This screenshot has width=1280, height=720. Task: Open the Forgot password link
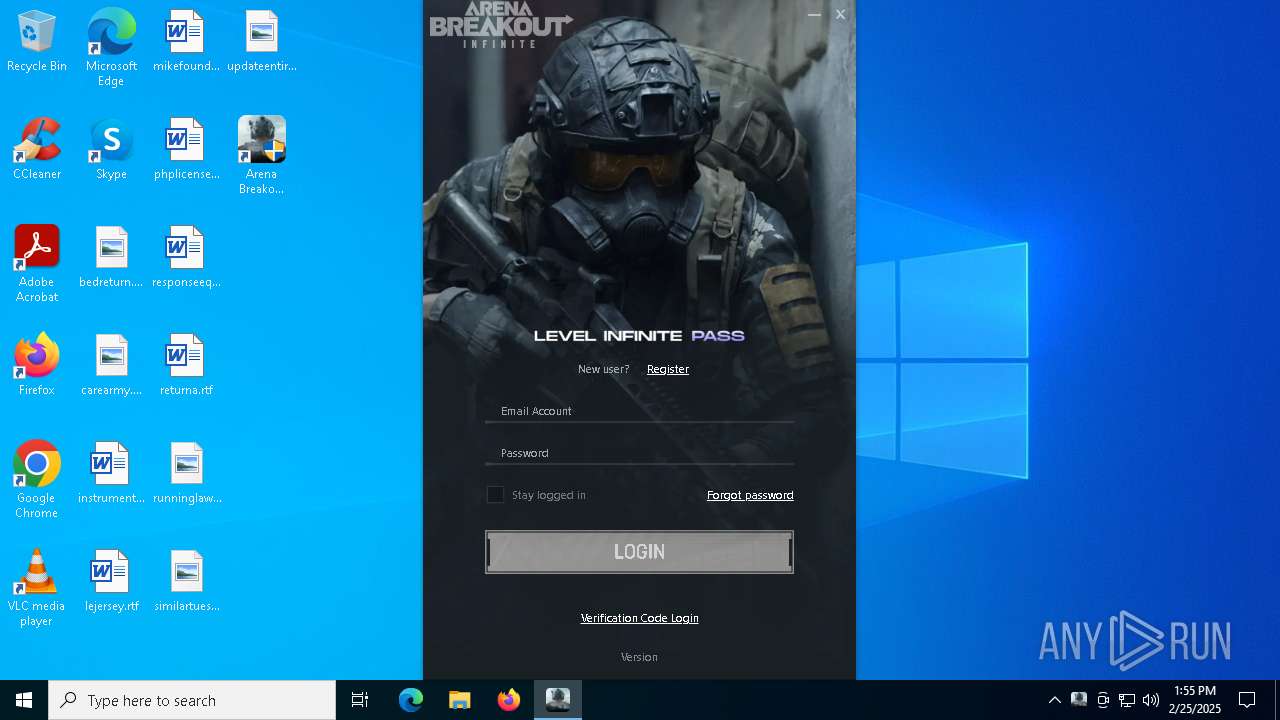point(750,495)
